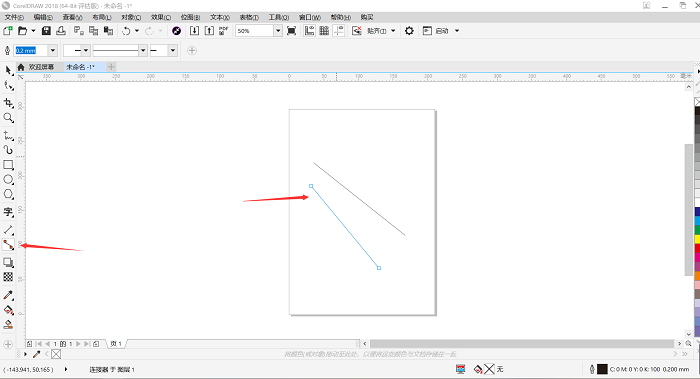The height and width of the screenshot is (379, 700).
Task: Open the 文件 menu
Action: pyautogui.click(x=14, y=17)
